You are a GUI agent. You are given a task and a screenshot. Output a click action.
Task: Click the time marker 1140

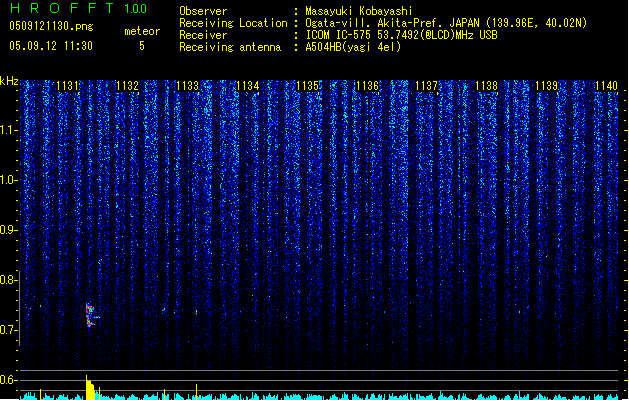coord(606,86)
